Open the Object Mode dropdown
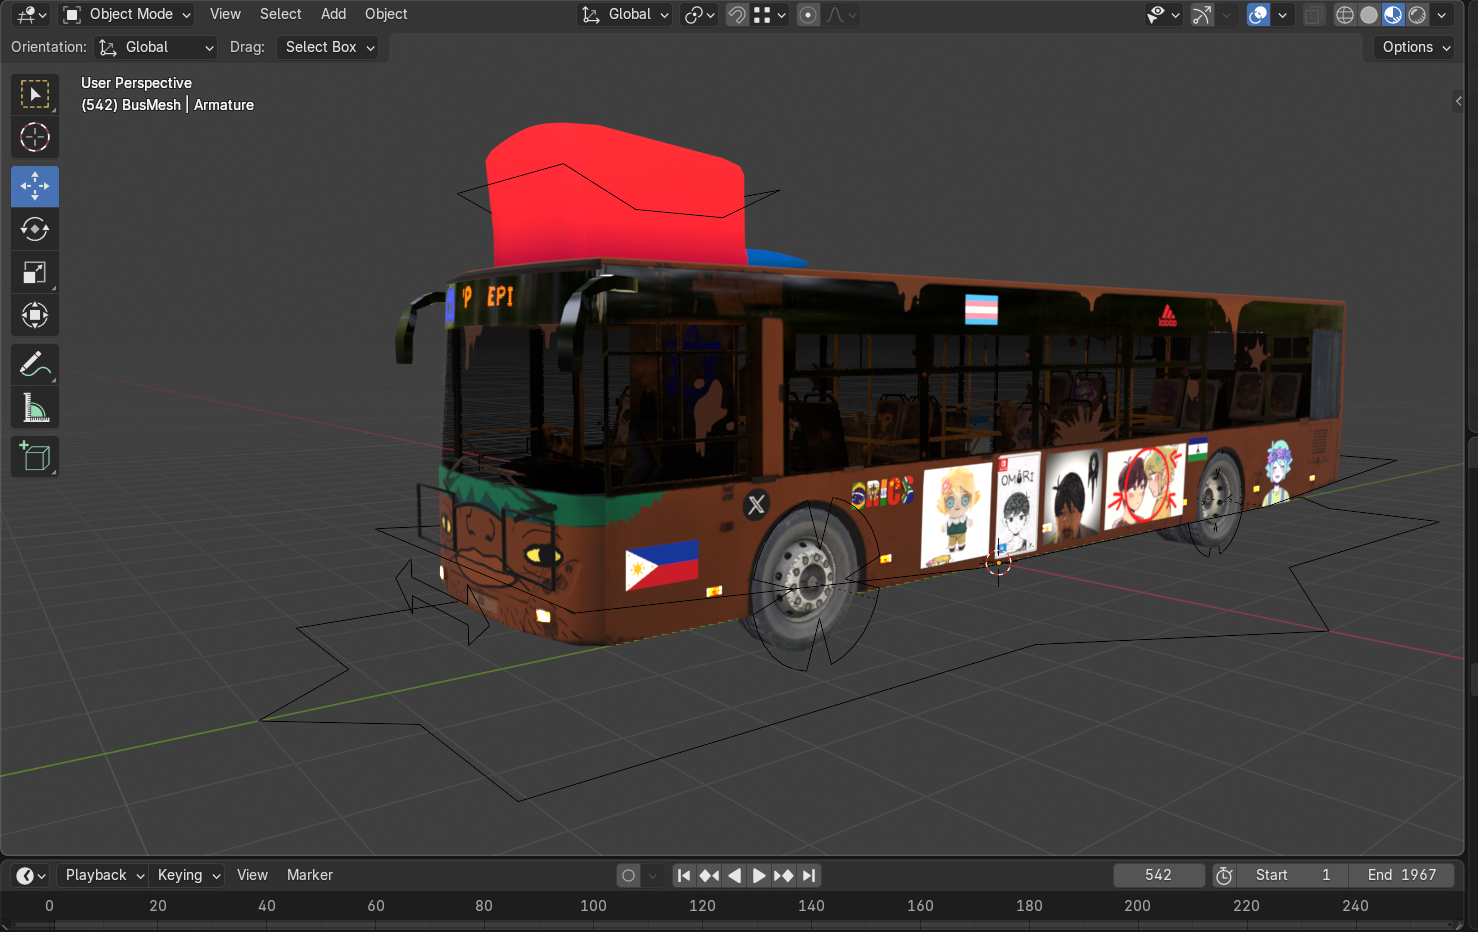Image resolution: width=1478 pixels, height=932 pixels. coord(127,14)
